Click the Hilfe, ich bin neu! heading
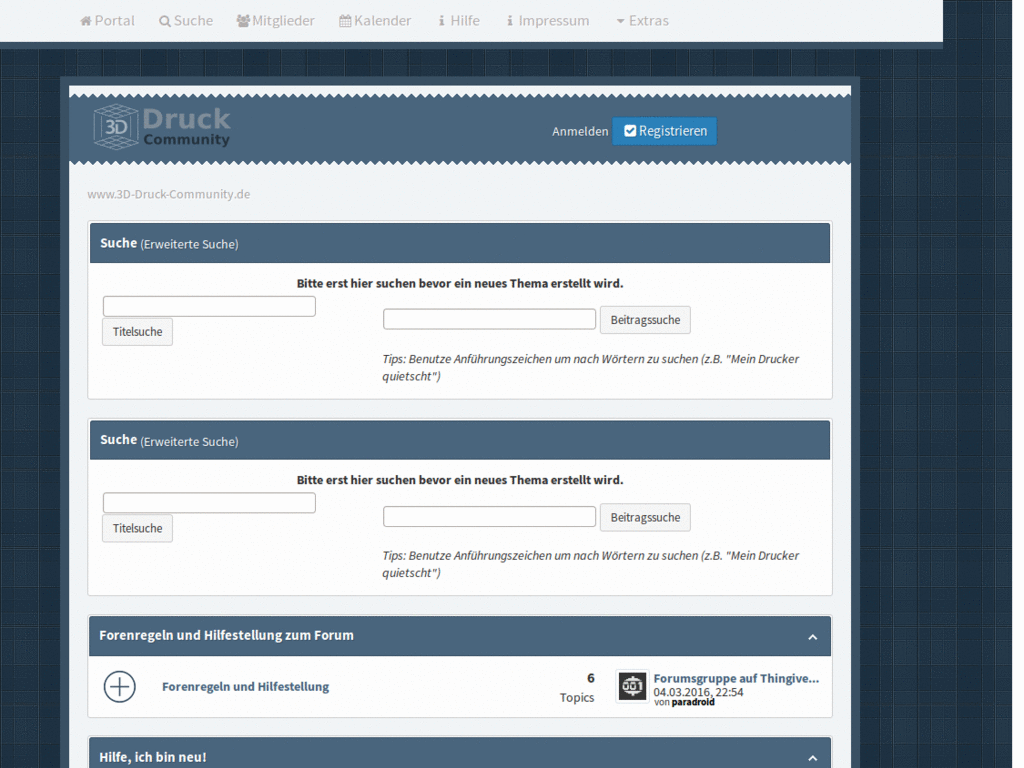1024x768 pixels. 153,758
